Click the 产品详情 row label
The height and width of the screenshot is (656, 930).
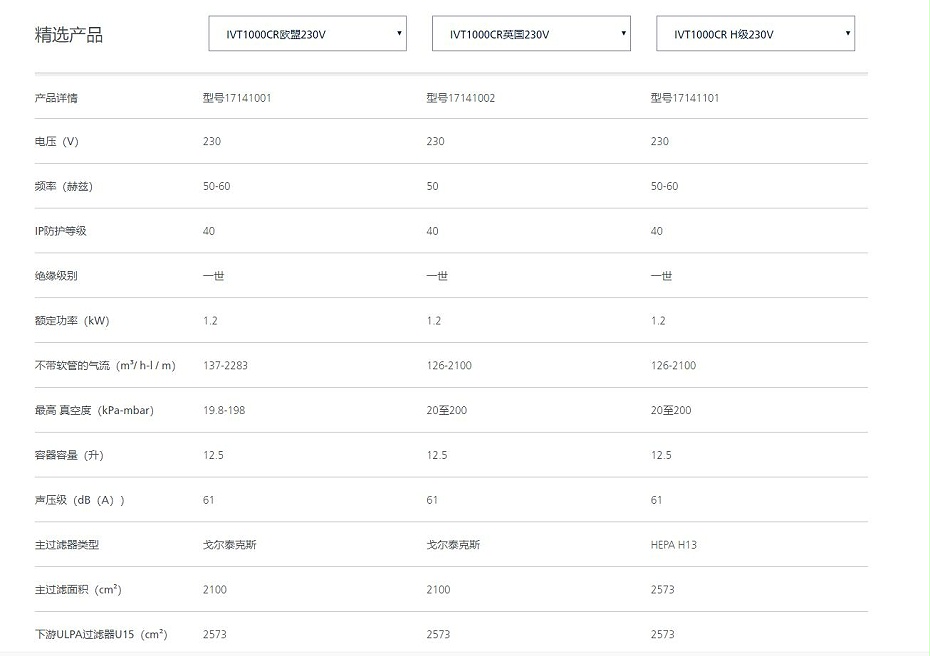[x=56, y=98]
